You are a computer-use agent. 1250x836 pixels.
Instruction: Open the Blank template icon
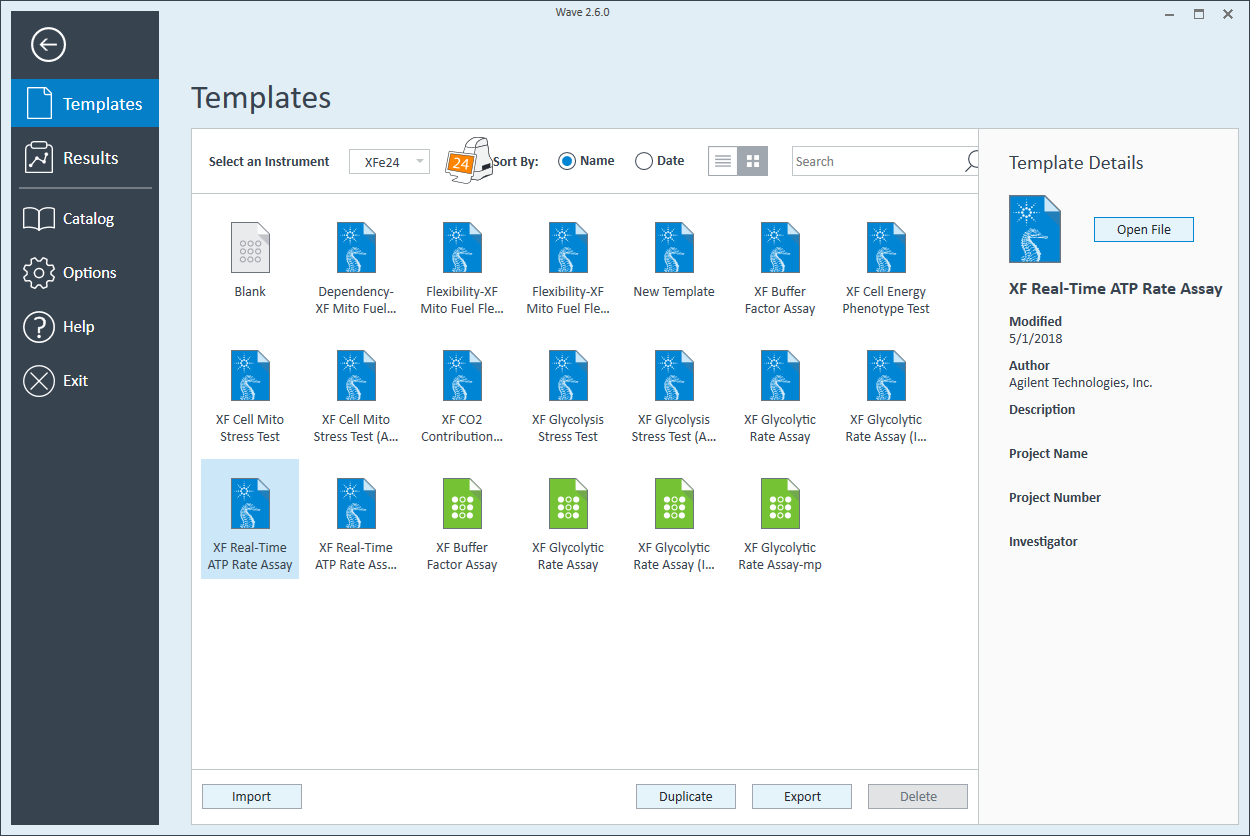click(x=250, y=248)
